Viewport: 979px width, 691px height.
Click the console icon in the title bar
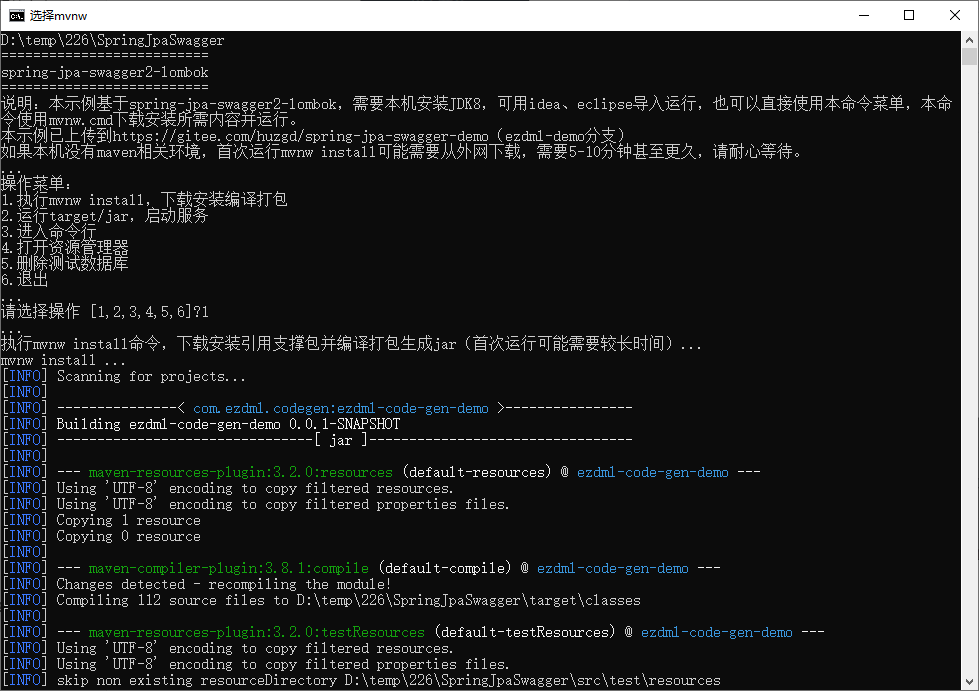[x=17, y=15]
